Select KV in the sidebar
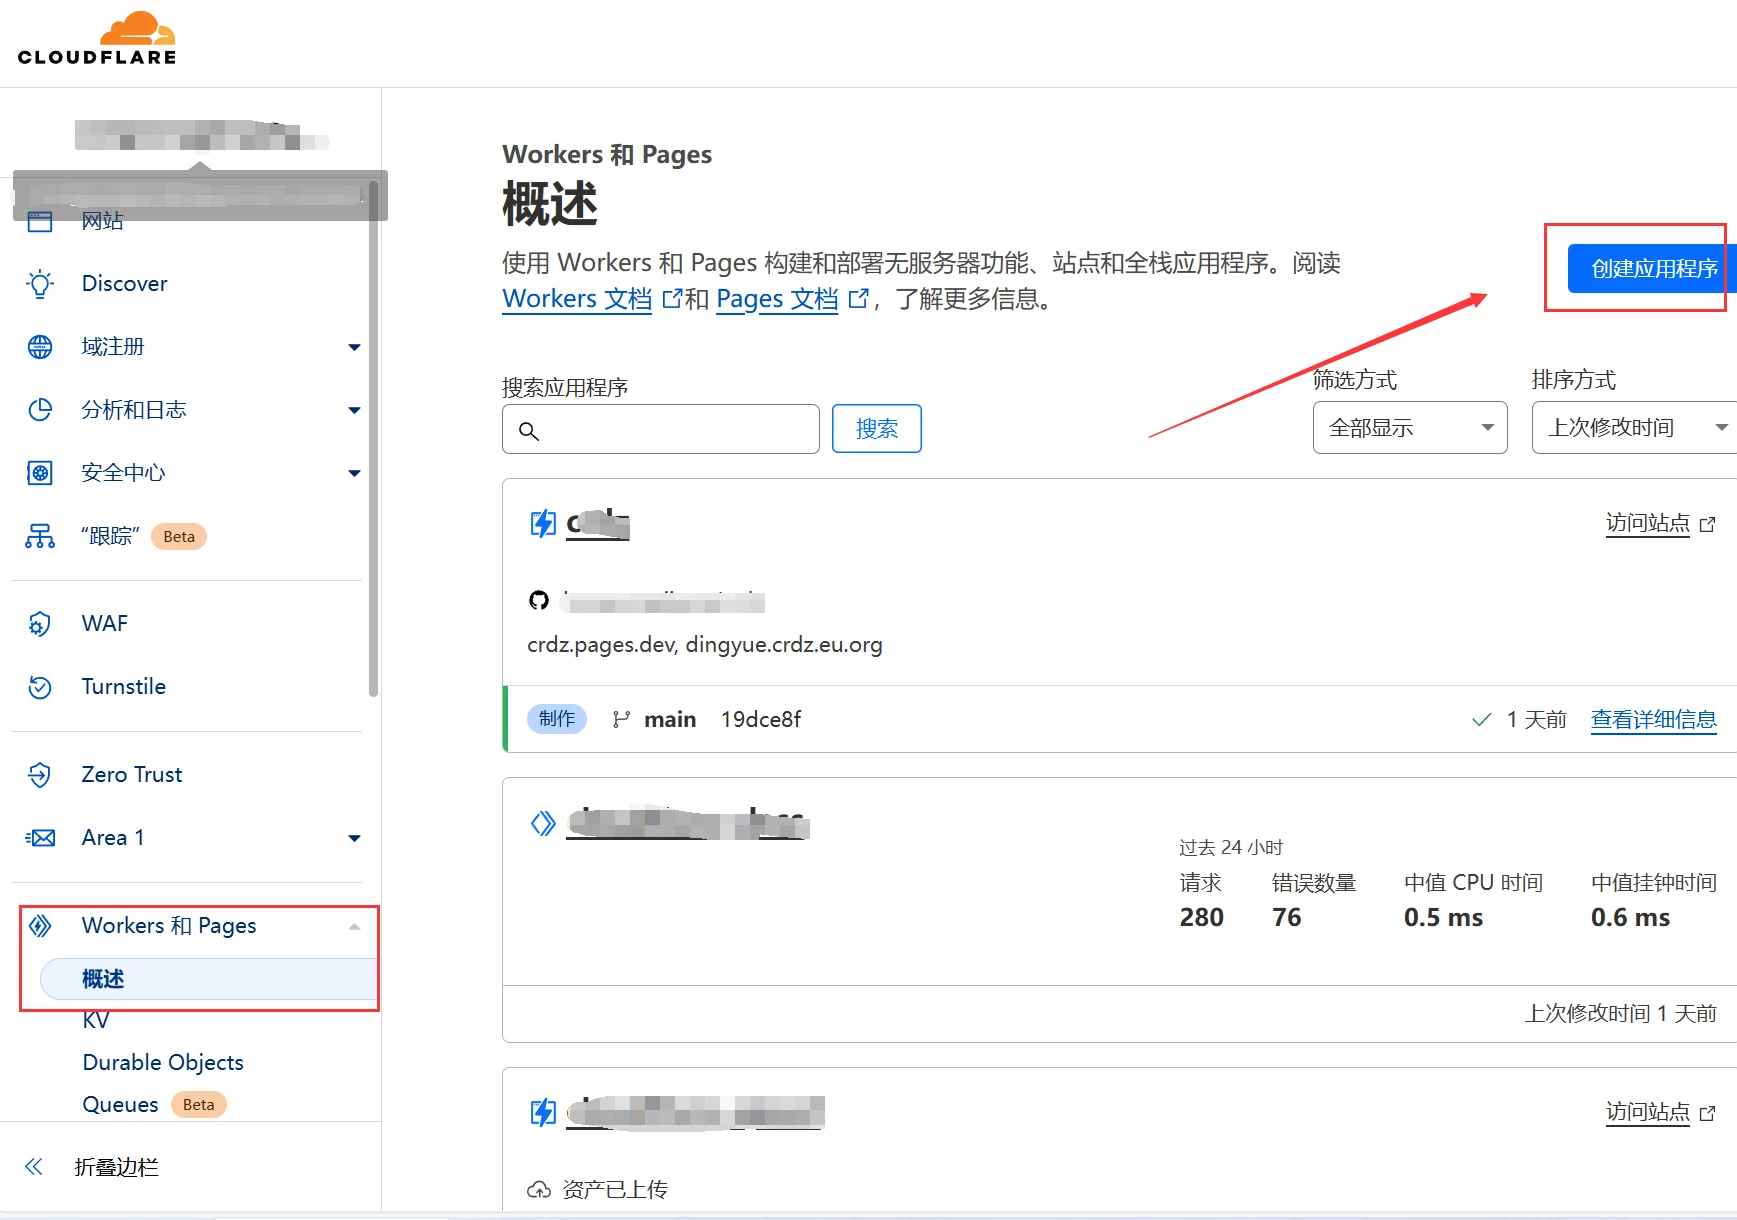This screenshot has width=1737, height=1220. click(x=96, y=1021)
